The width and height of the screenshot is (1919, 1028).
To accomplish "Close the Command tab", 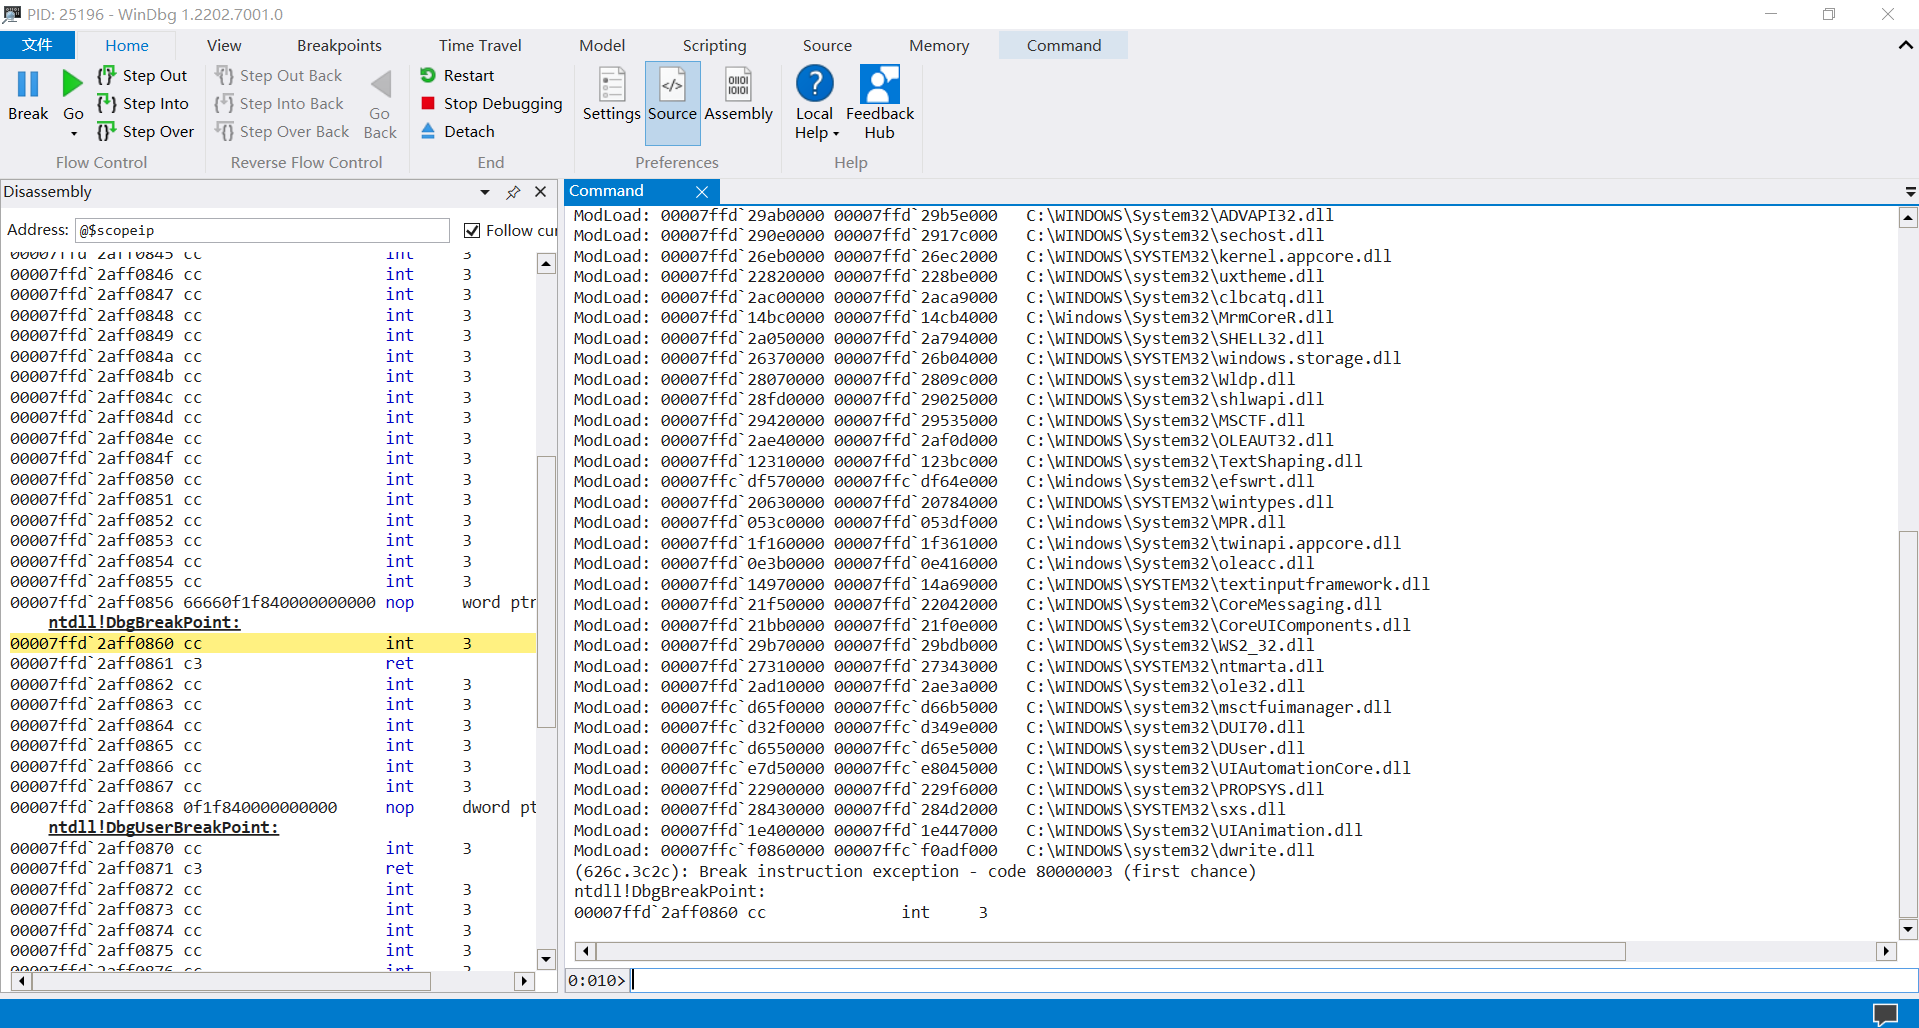I will coord(702,192).
